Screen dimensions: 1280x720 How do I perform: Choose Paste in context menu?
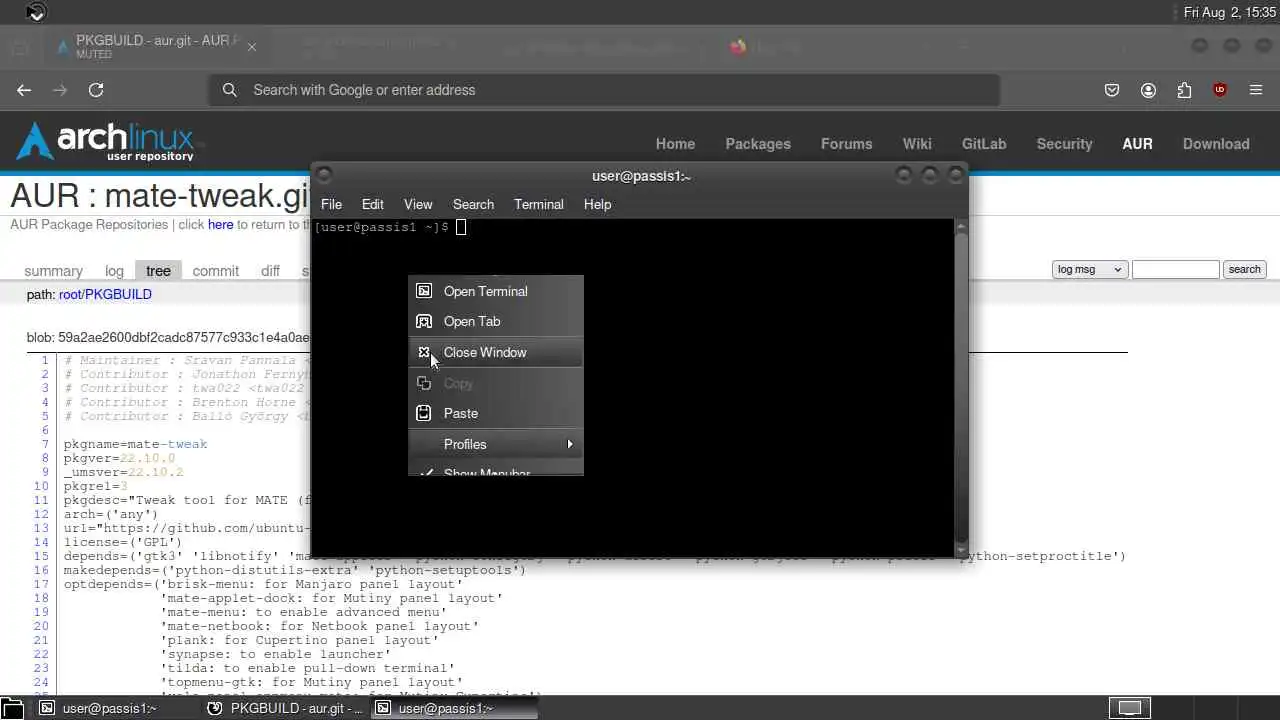[496, 413]
